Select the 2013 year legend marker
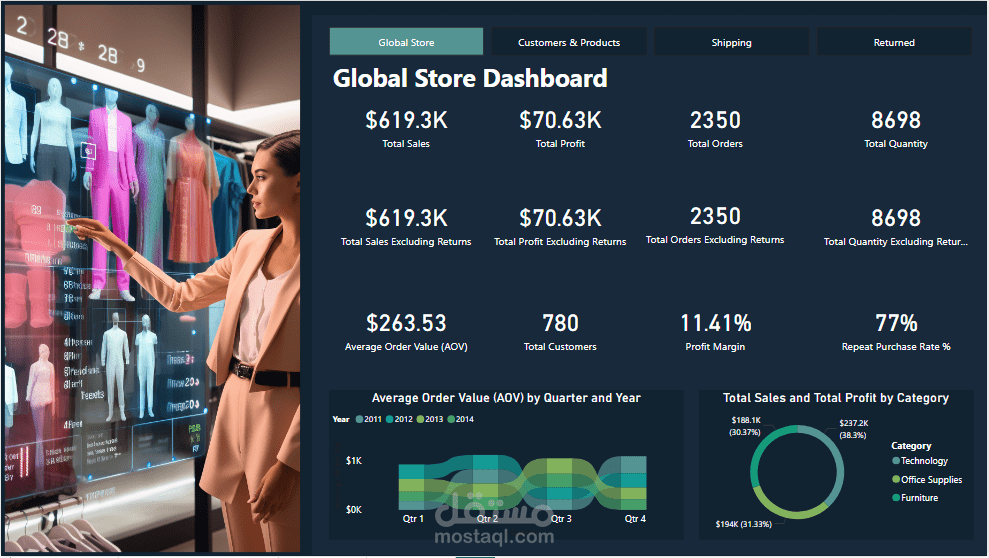 pos(420,419)
